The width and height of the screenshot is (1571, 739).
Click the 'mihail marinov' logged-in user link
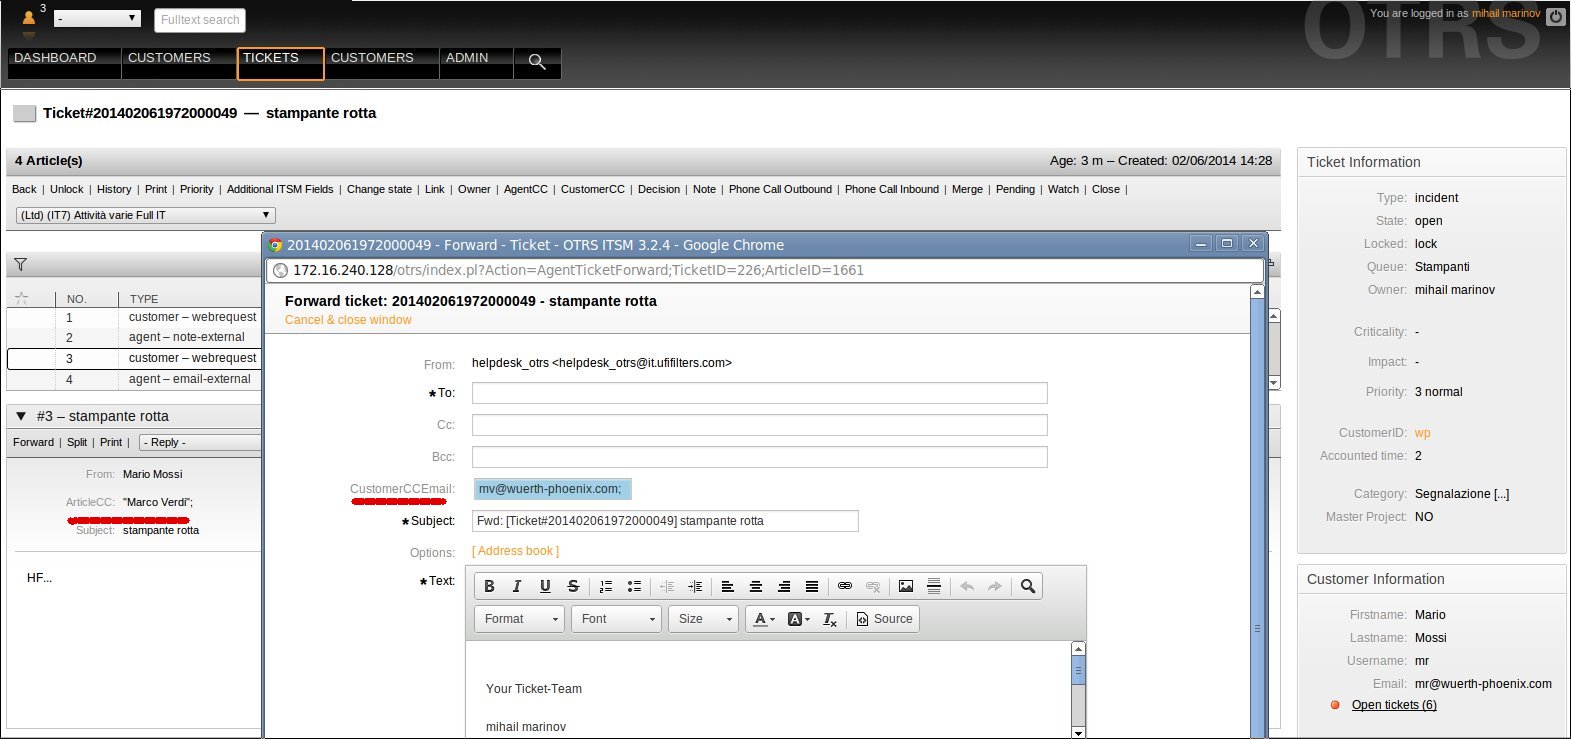tap(1505, 14)
